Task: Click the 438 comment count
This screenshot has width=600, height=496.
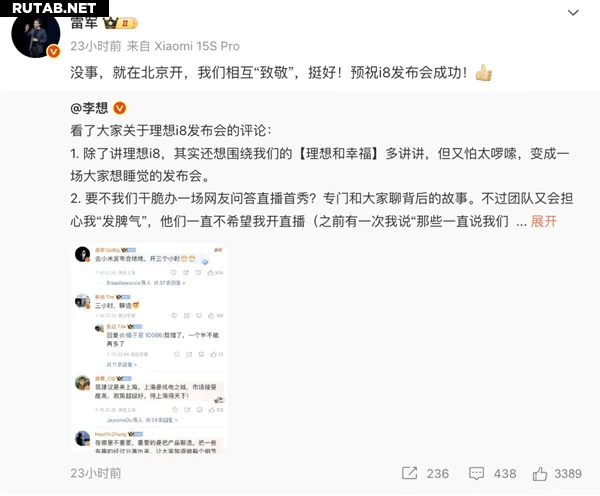Action: [x=505, y=474]
